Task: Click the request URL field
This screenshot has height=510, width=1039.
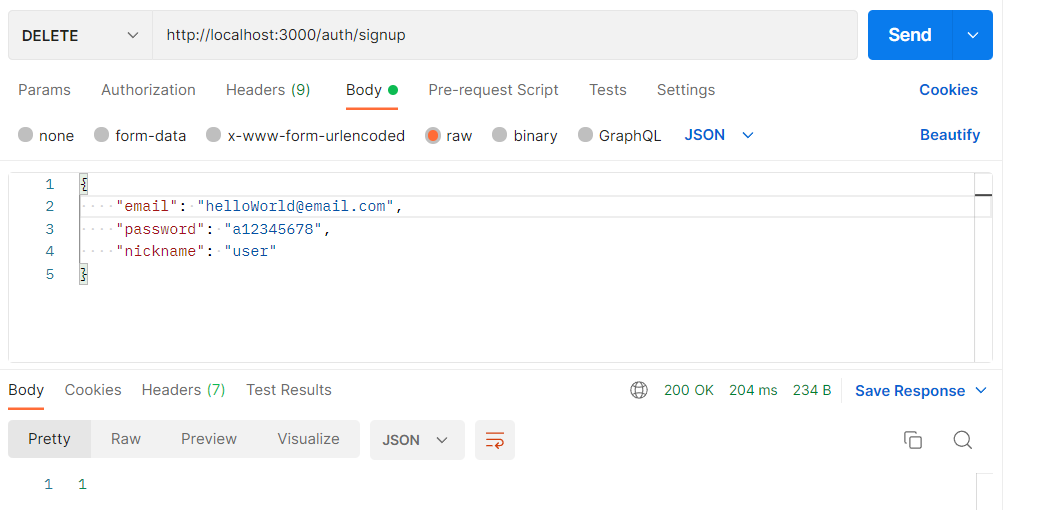Action: [505, 35]
